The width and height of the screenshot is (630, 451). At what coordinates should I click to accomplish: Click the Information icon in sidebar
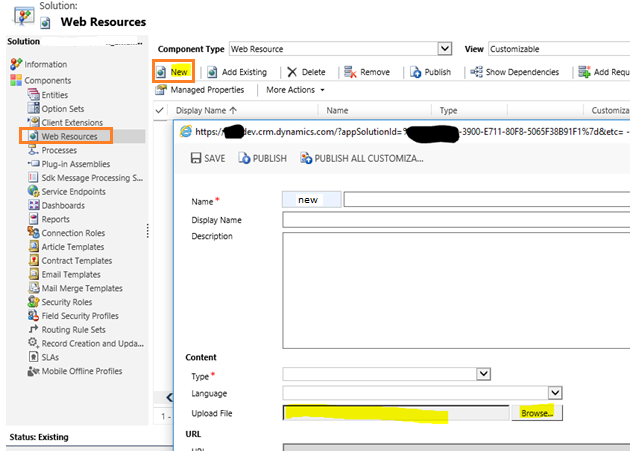[x=16, y=64]
